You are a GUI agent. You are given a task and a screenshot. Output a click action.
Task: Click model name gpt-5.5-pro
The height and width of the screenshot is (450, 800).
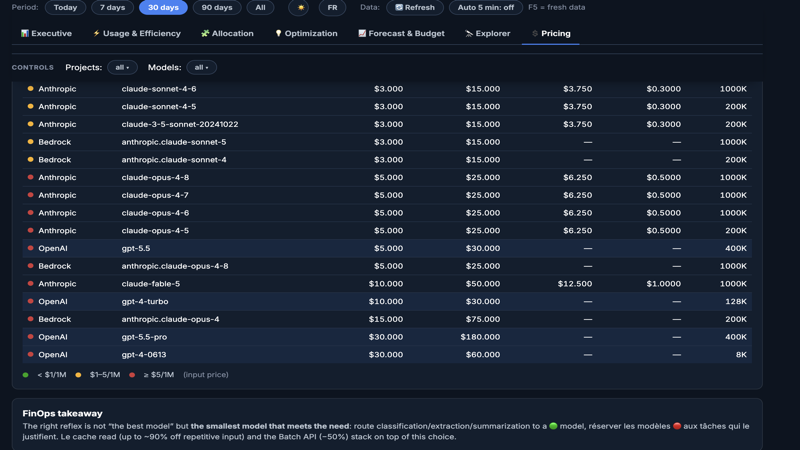[x=144, y=337]
